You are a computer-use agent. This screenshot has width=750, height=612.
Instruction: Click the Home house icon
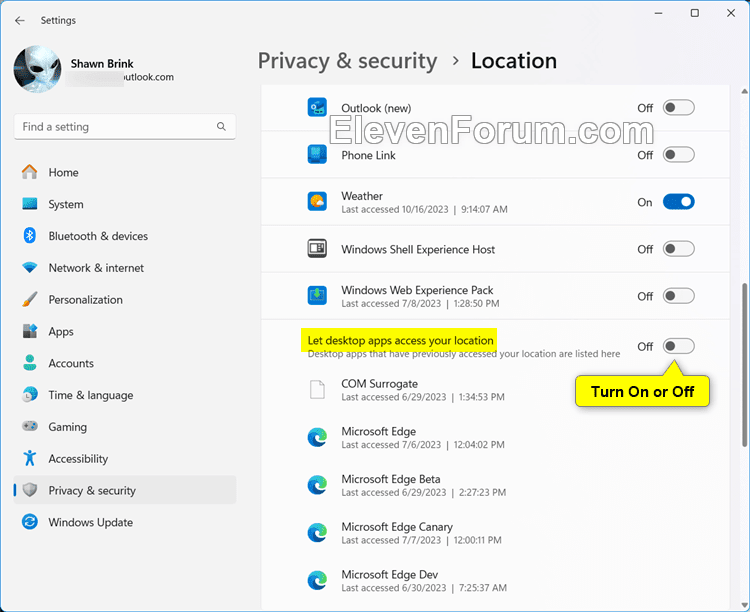click(30, 172)
